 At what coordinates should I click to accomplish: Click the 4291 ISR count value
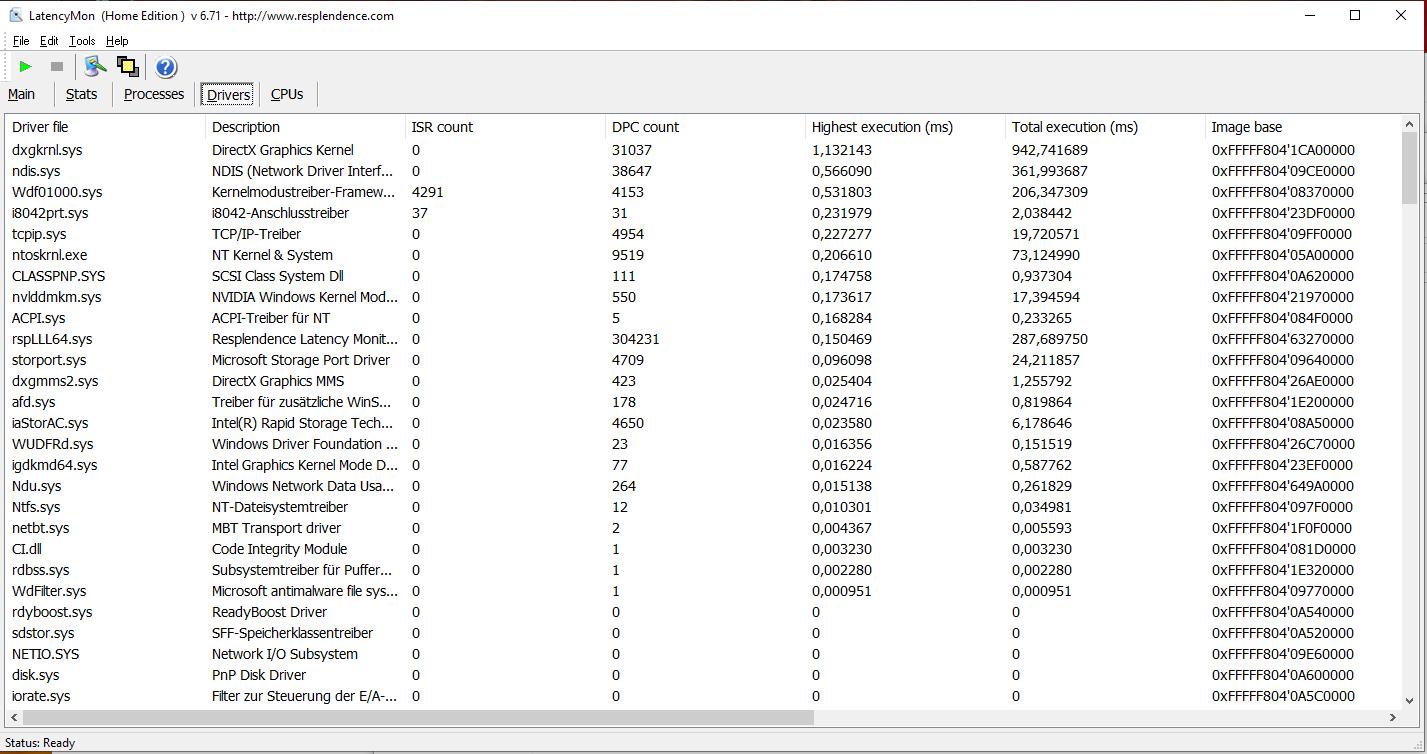tap(427, 192)
